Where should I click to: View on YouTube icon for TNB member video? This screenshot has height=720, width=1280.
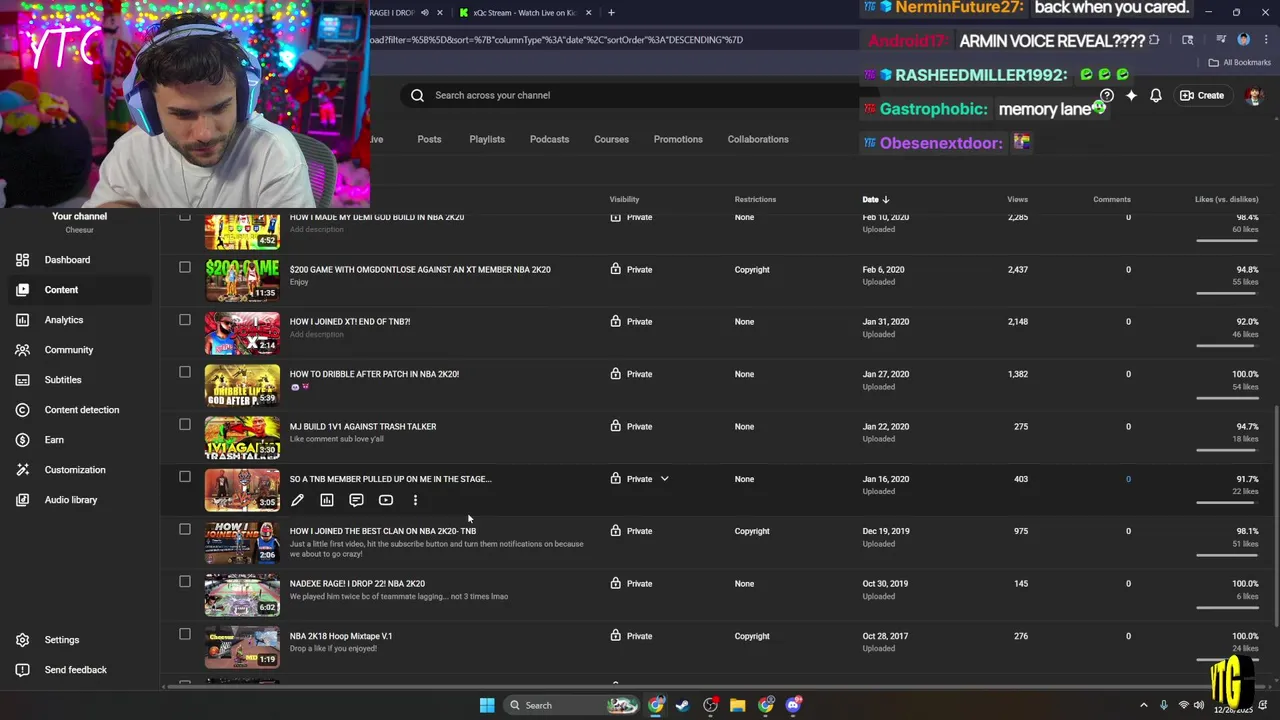pyautogui.click(x=386, y=500)
